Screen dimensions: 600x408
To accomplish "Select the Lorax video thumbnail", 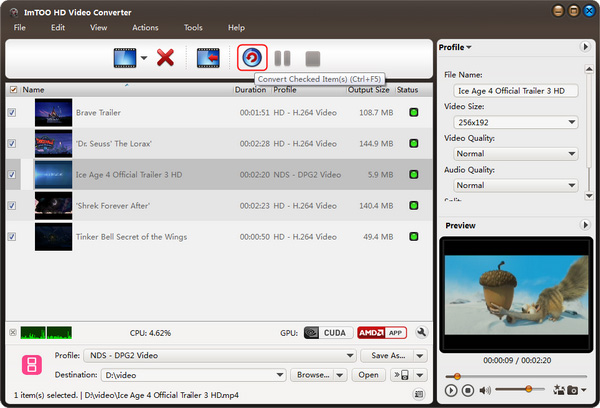I will 54,144.
